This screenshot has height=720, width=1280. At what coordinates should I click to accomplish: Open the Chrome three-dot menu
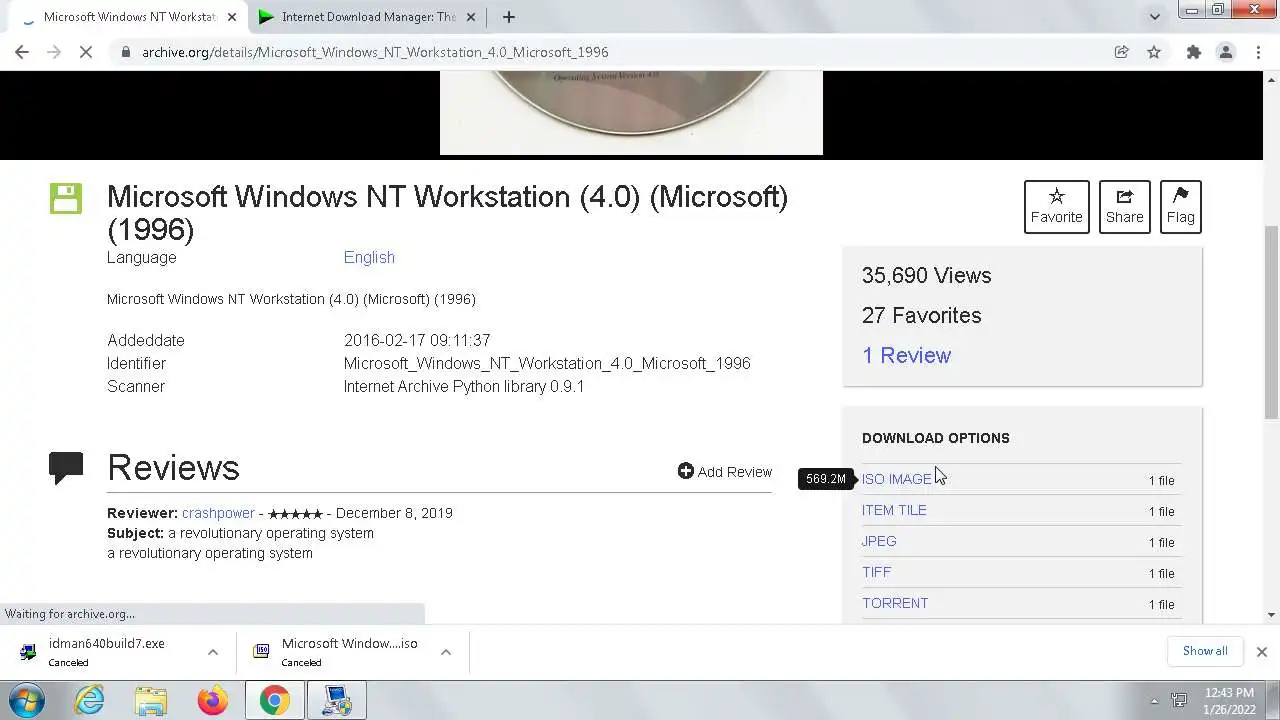[x=1258, y=52]
